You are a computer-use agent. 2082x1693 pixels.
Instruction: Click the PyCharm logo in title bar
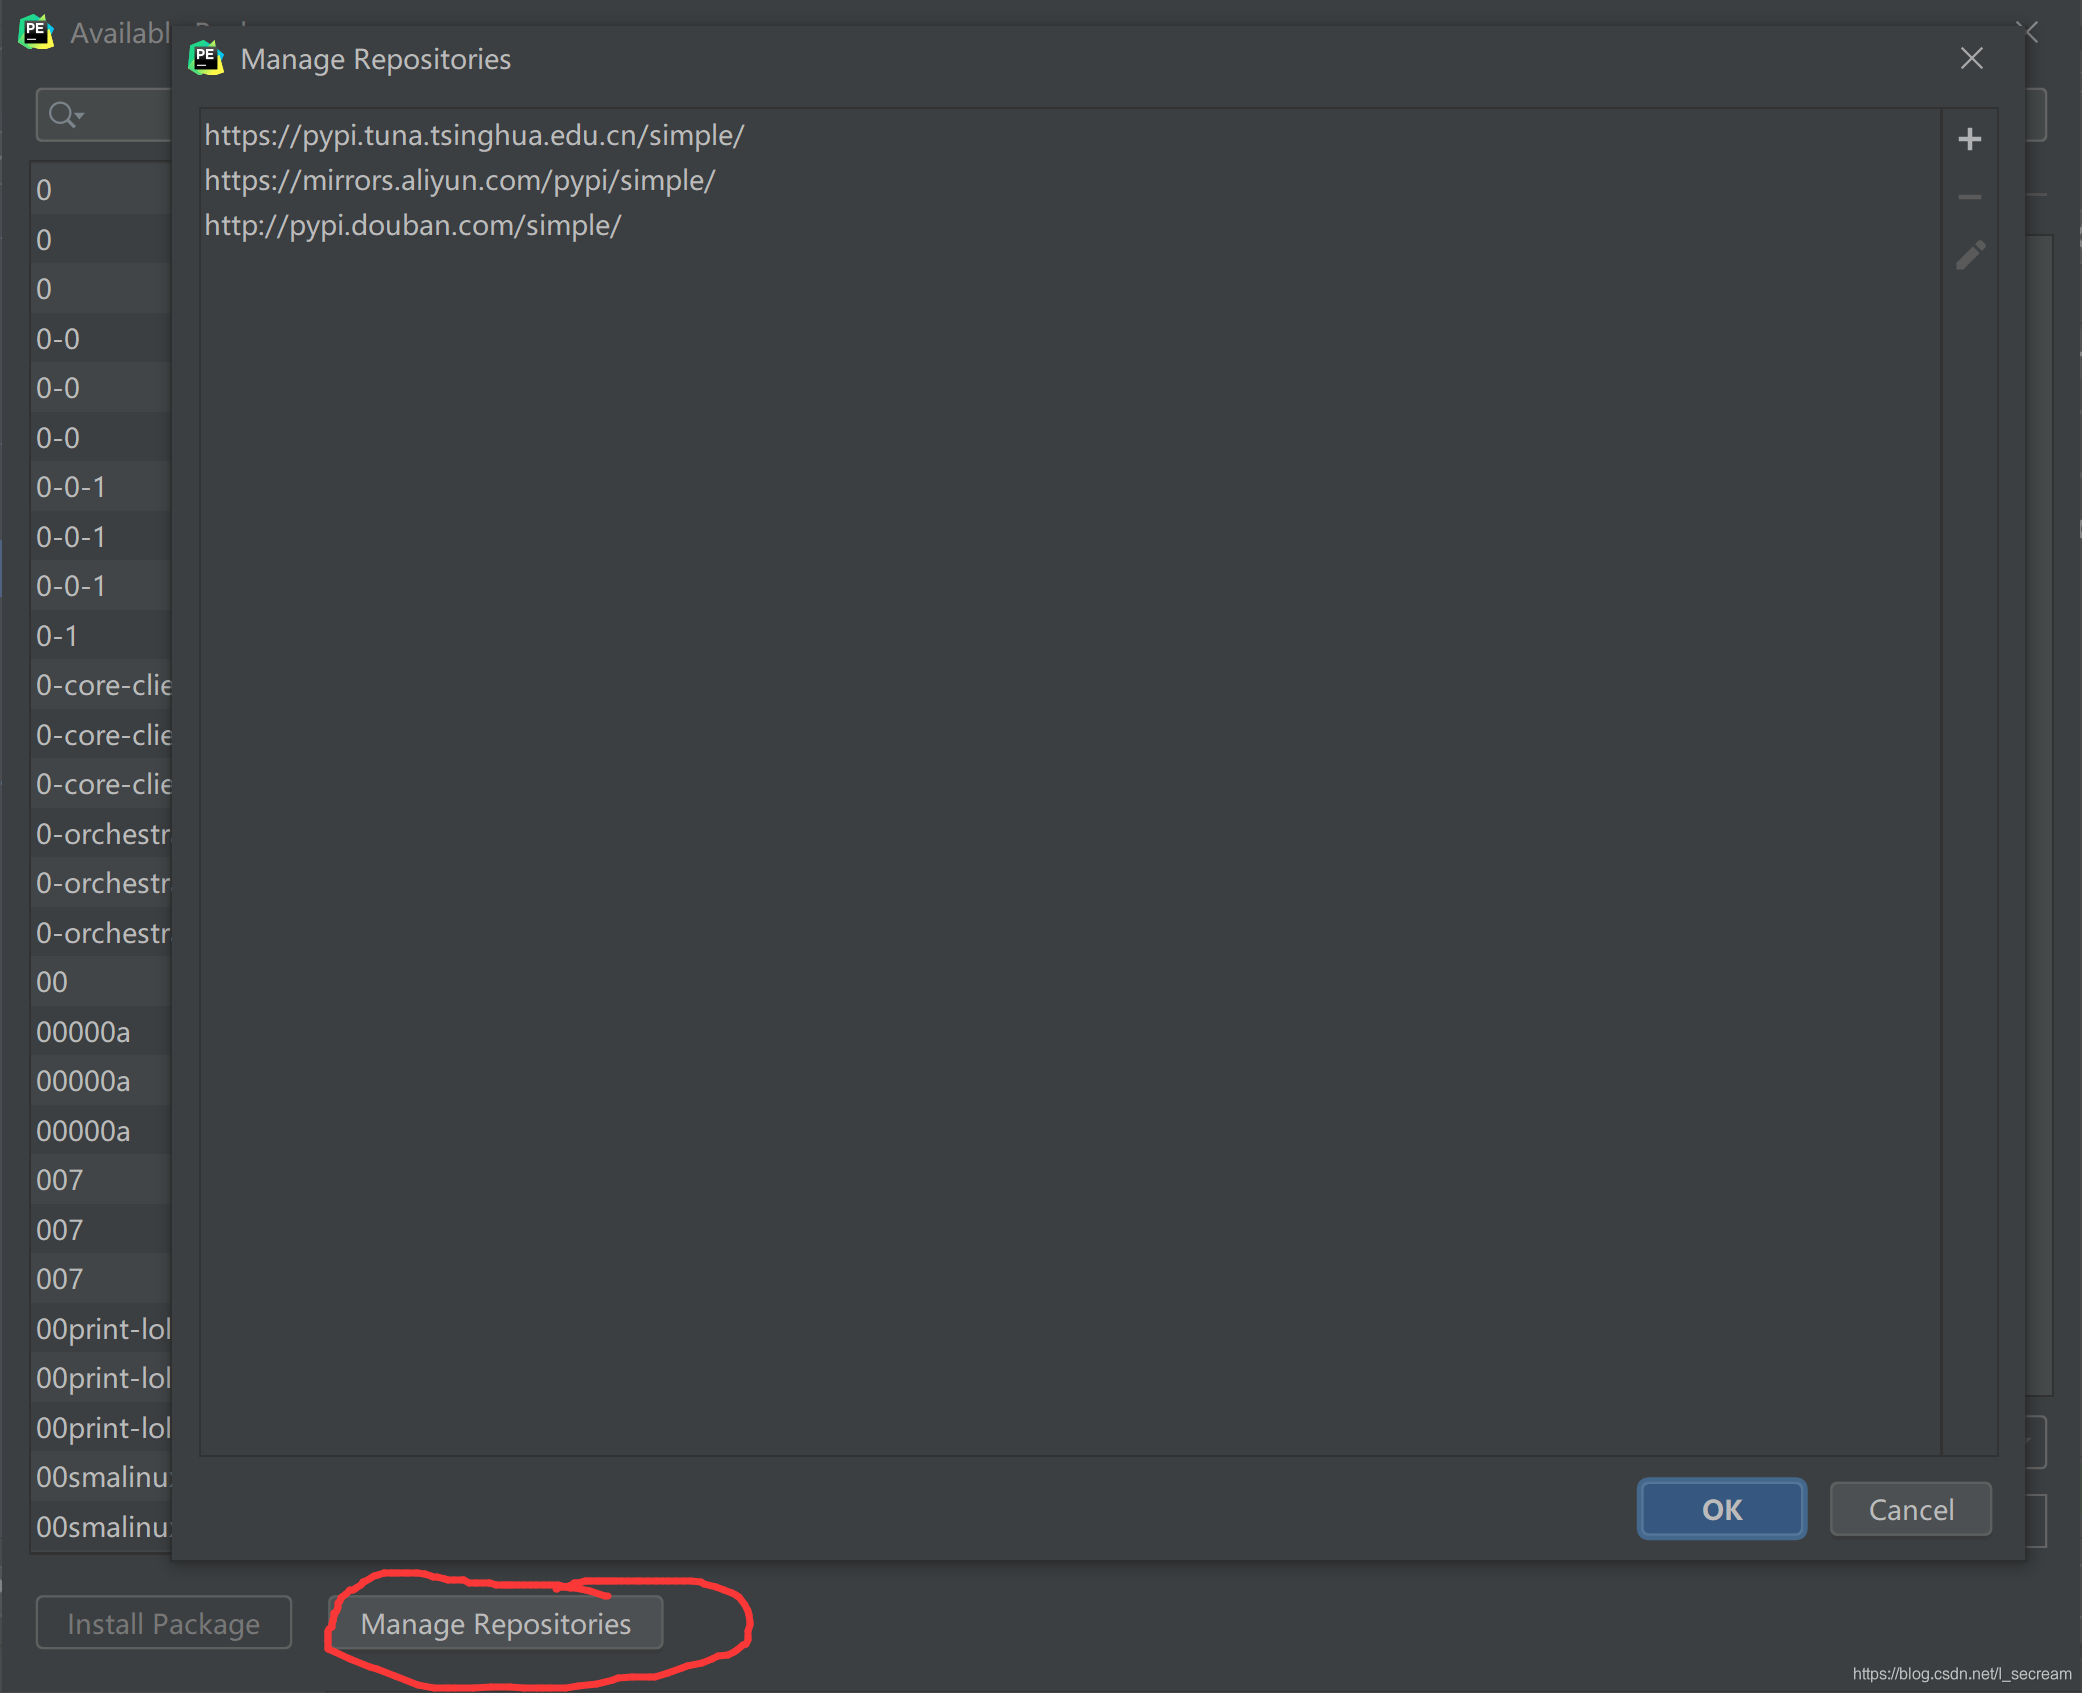207,59
